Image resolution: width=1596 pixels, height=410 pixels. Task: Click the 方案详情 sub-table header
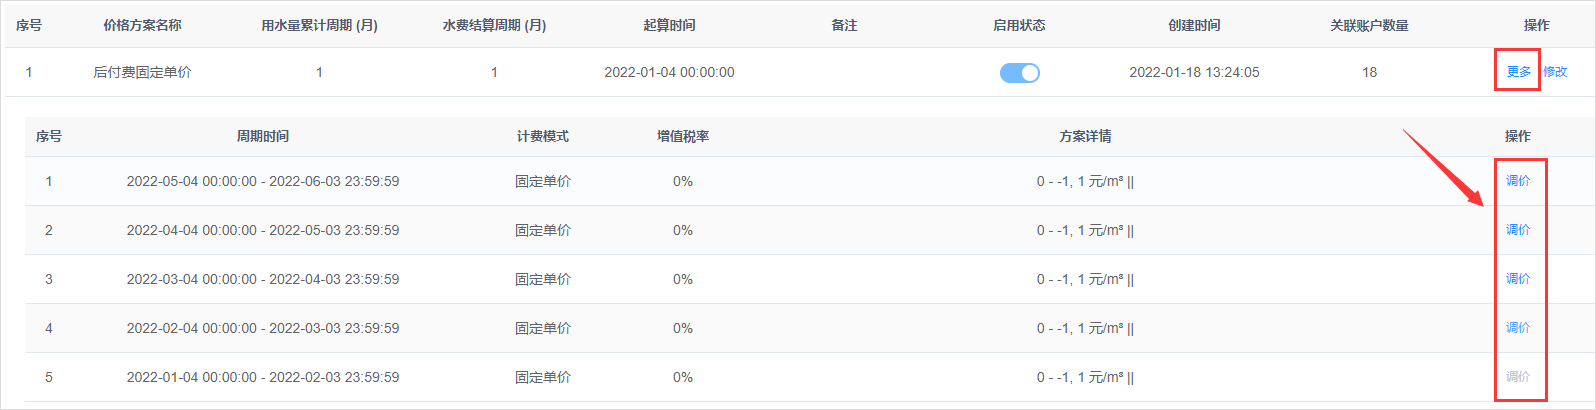[1085, 136]
